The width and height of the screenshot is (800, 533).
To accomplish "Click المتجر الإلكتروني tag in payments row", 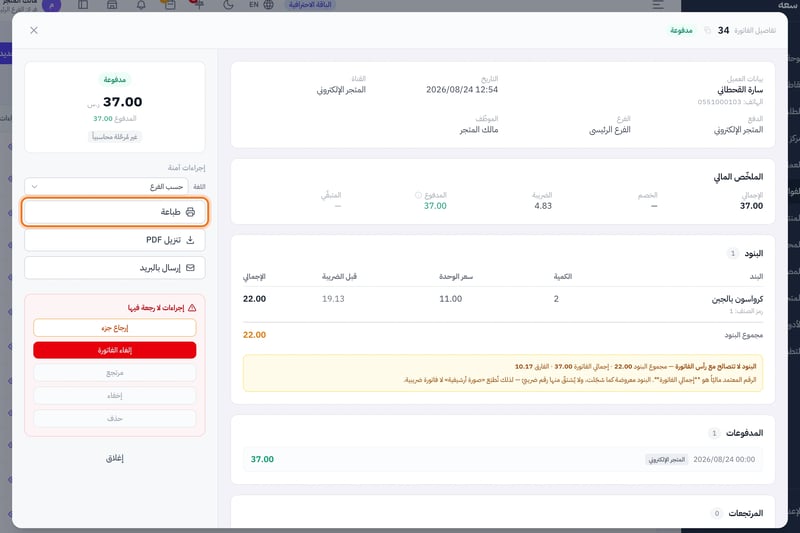I will 666,460.
